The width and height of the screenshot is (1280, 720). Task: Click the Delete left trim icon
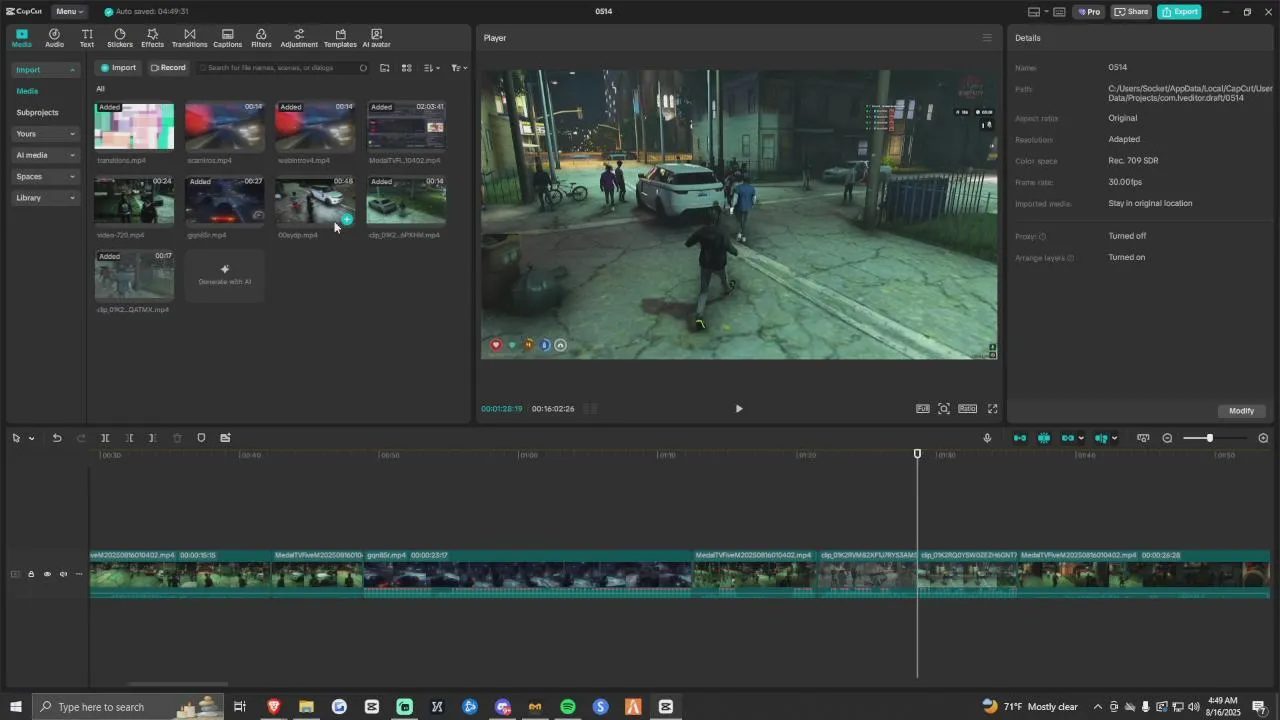point(129,438)
